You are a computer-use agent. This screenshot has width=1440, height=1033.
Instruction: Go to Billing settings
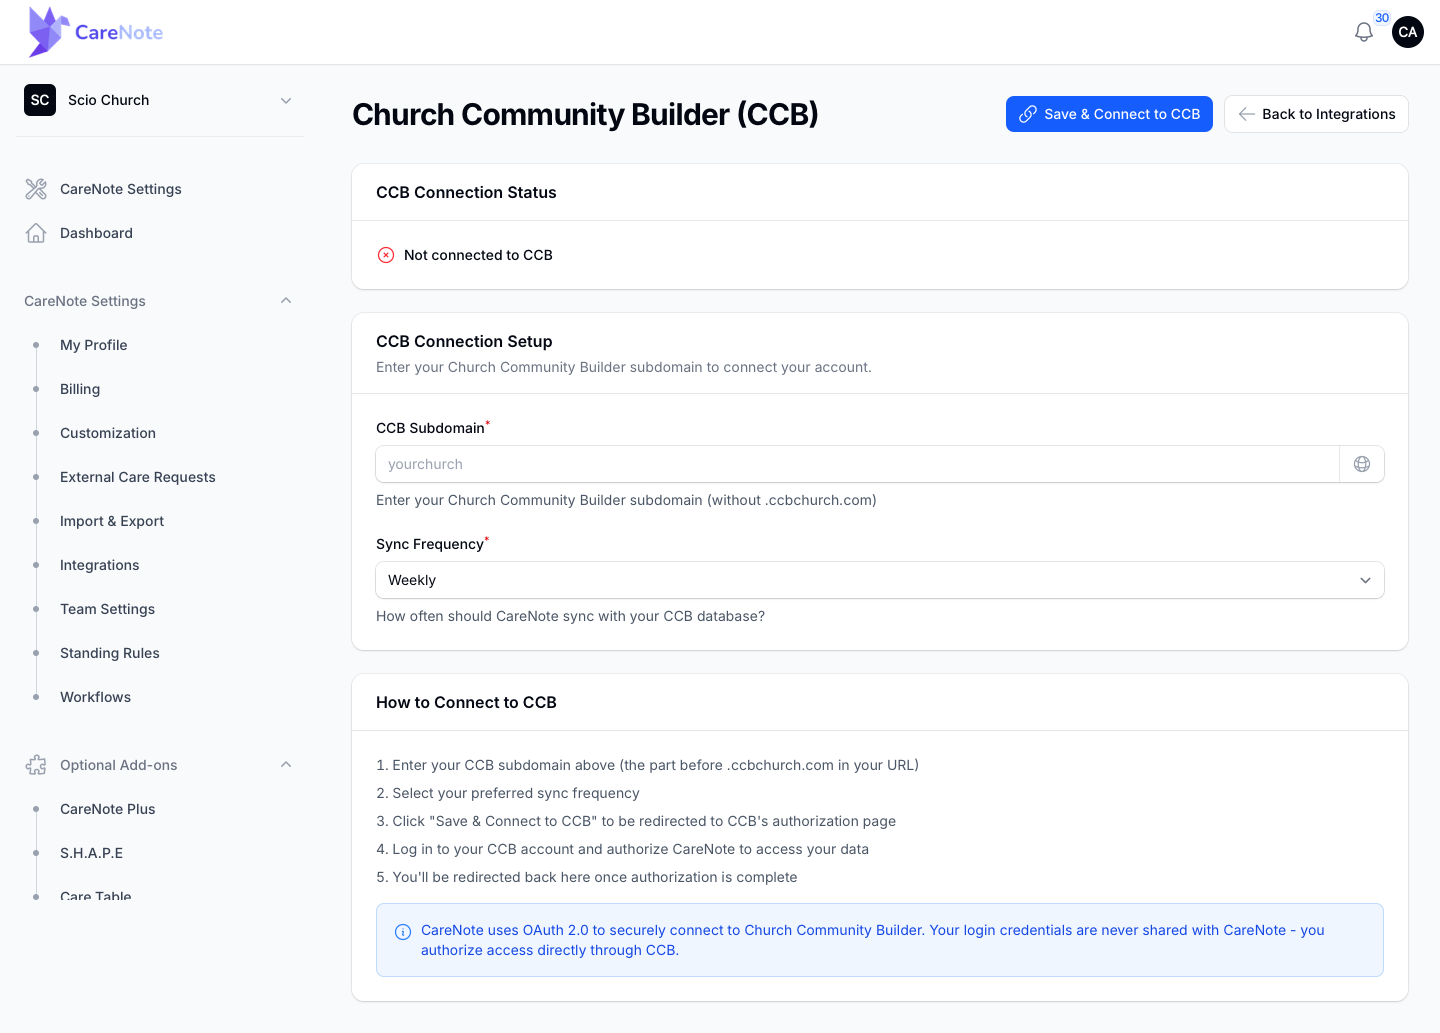click(80, 389)
